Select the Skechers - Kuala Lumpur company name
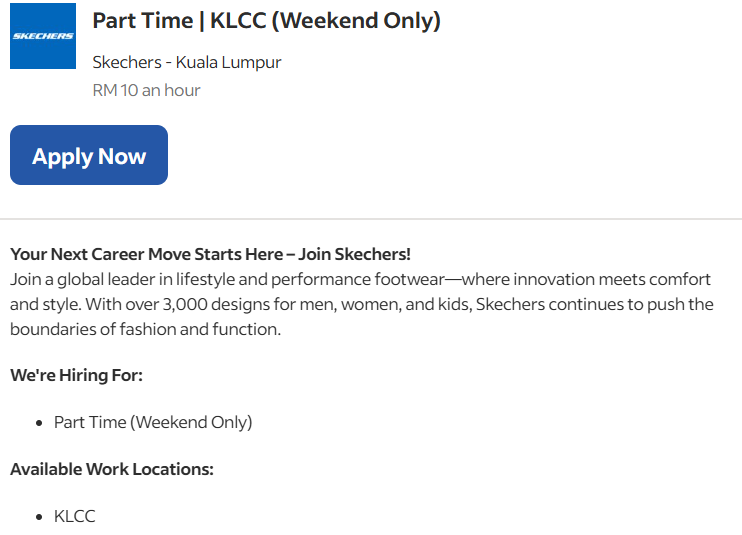Viewport: 742px width, 535px height. (186, 62)
